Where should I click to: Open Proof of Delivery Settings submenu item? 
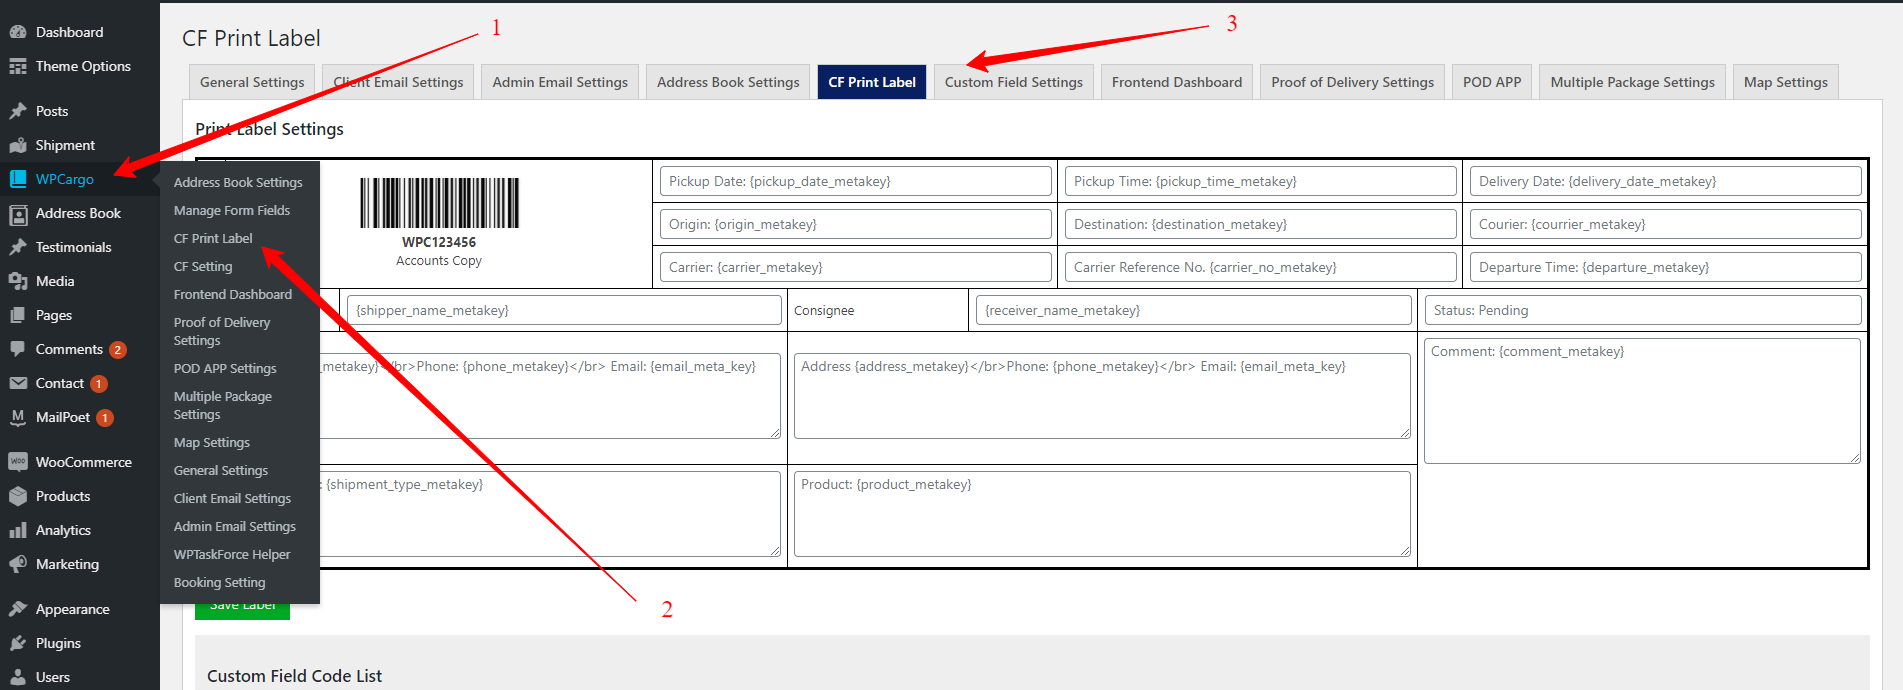click(222, 331)
